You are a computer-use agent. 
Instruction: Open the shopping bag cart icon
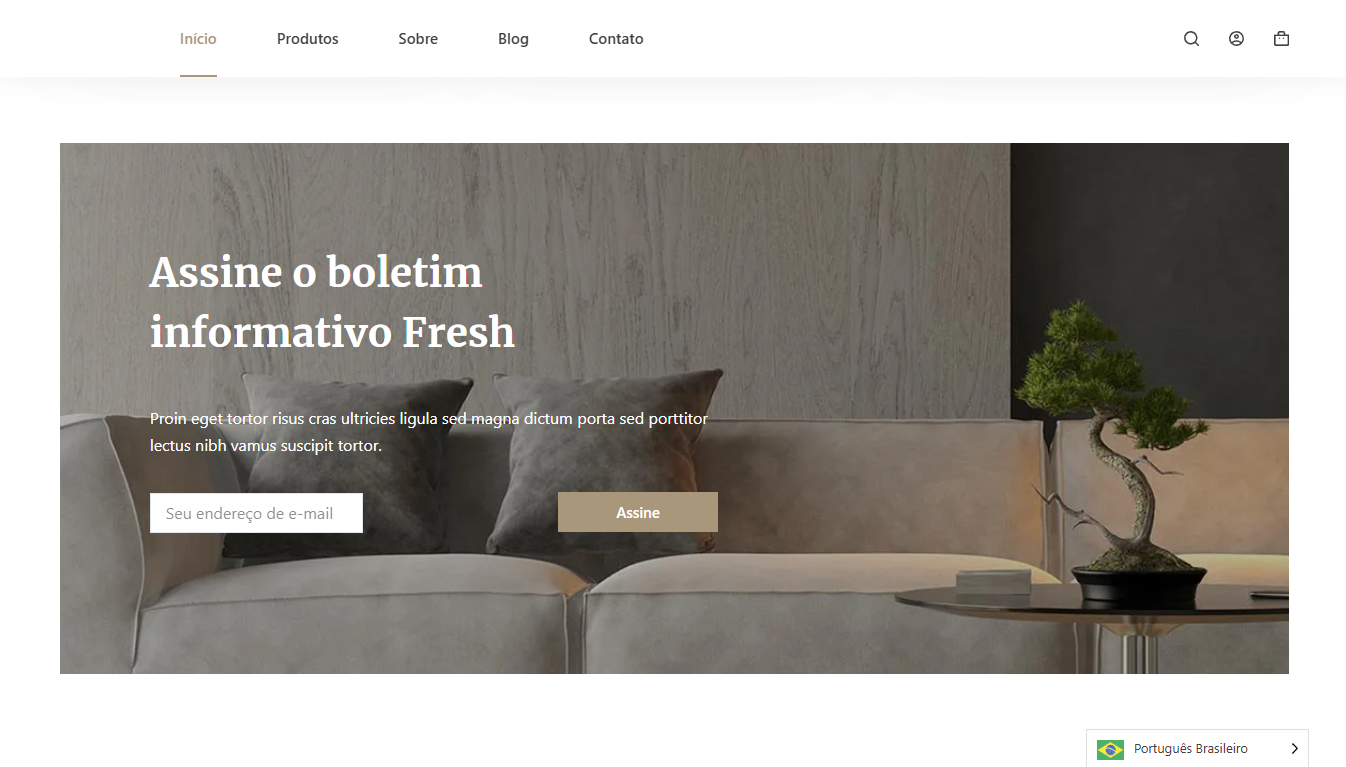pos(1281,39)
